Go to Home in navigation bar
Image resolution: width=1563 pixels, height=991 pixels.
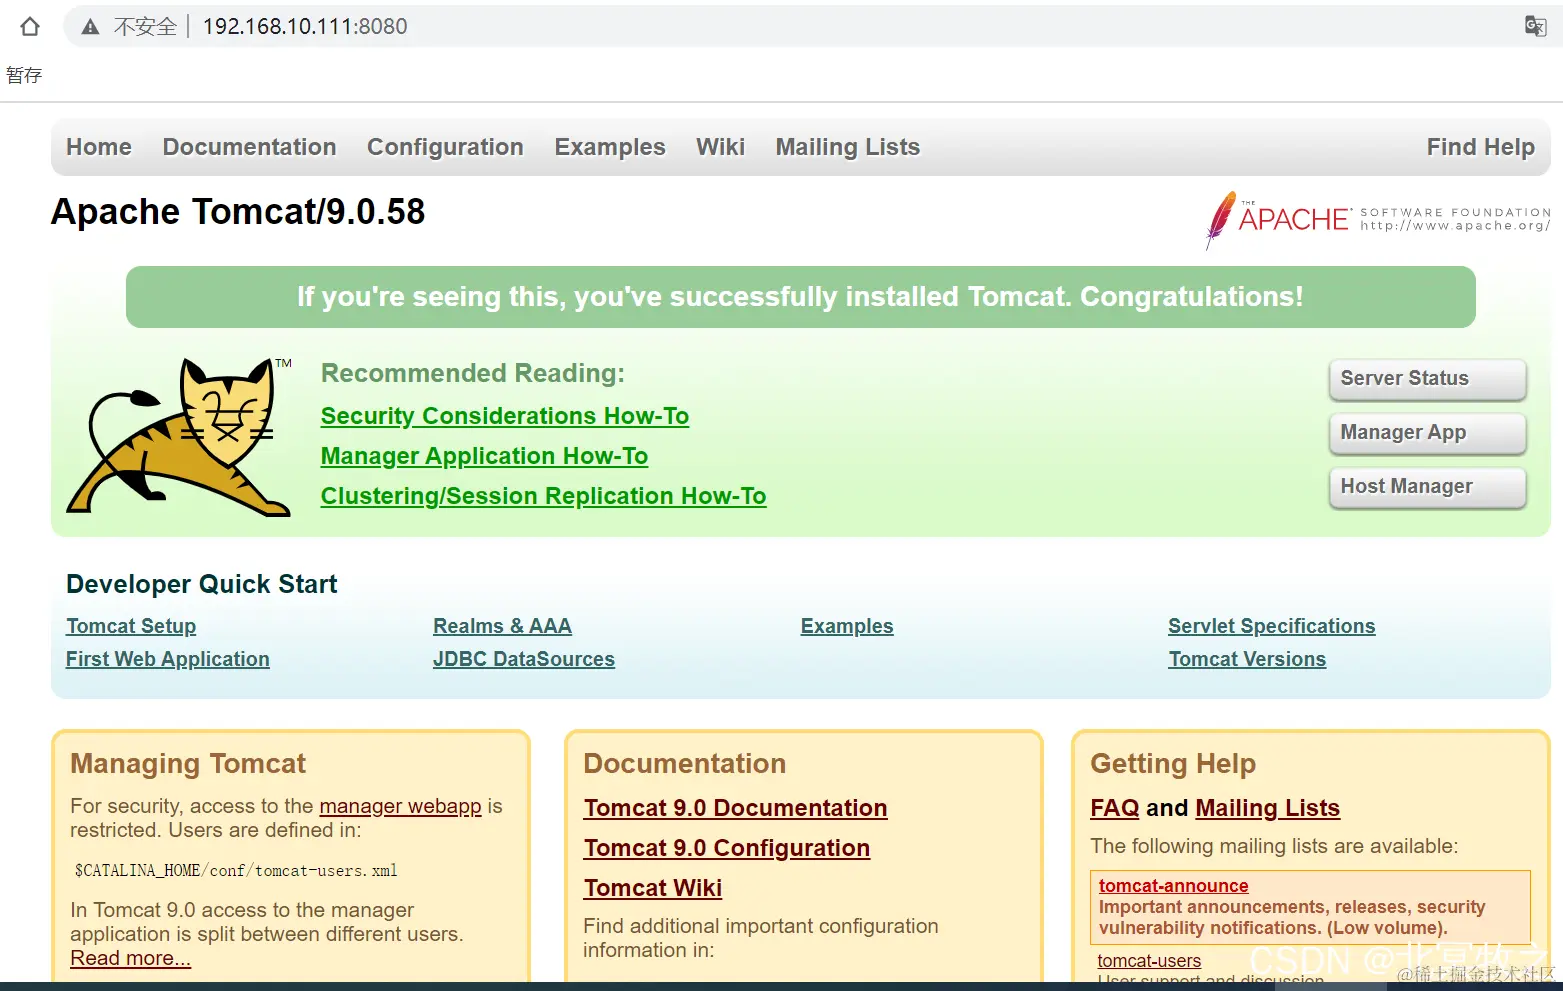tap(99, 147)
